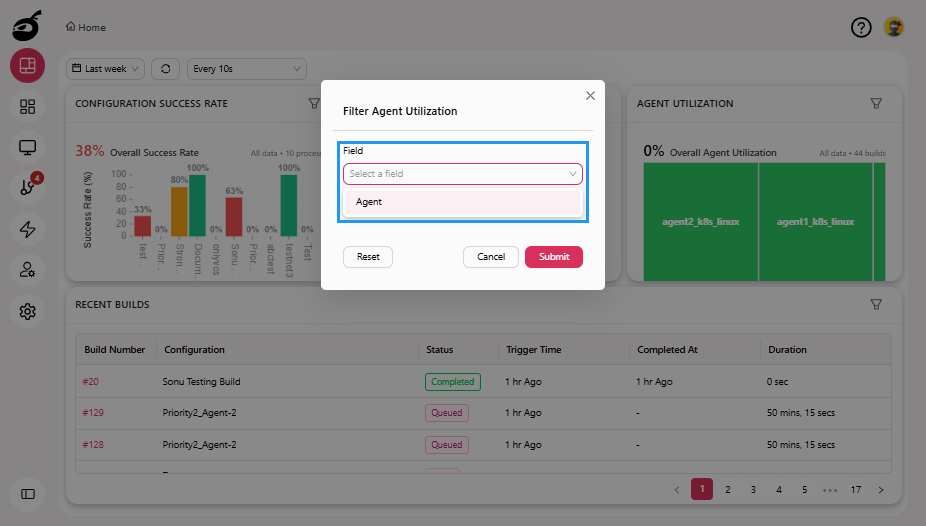Choose the Agent option in the list
Image resolution: width=926 pixels, height=526 pixels.
point(462,202)
